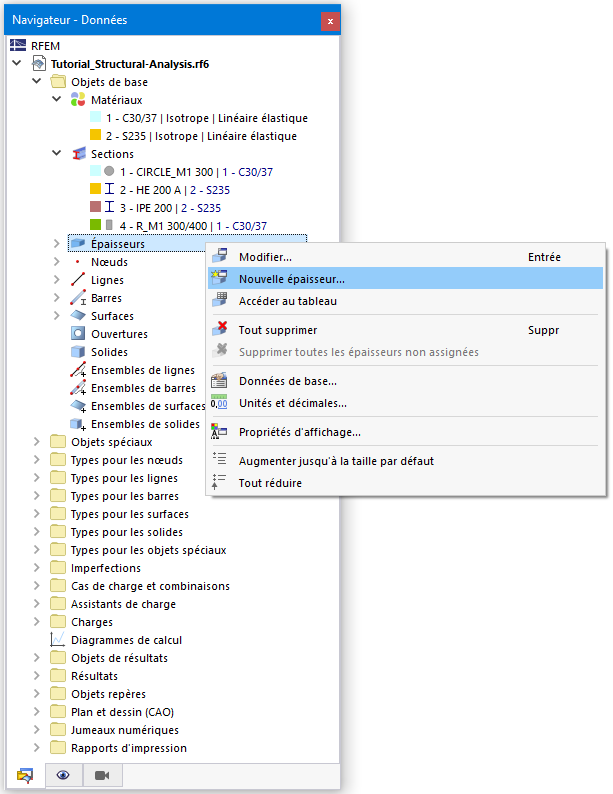Click the Épaisseurs thickness icon

(77, 244)
